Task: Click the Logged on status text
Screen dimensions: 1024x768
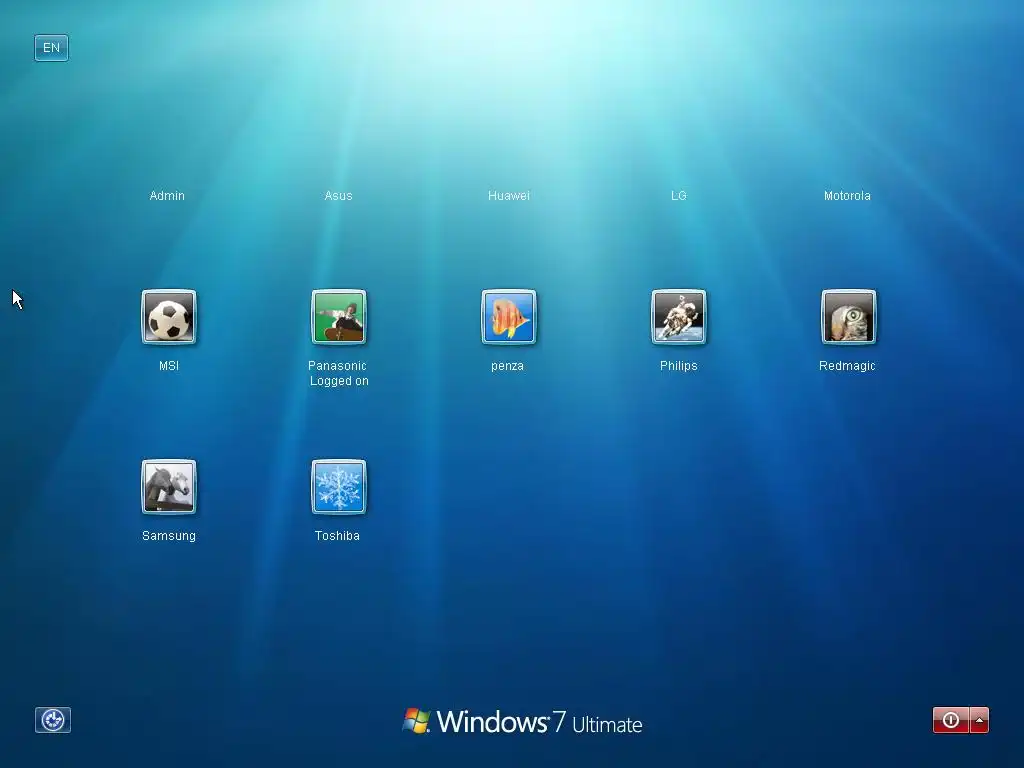Action: tap(339, 381)
